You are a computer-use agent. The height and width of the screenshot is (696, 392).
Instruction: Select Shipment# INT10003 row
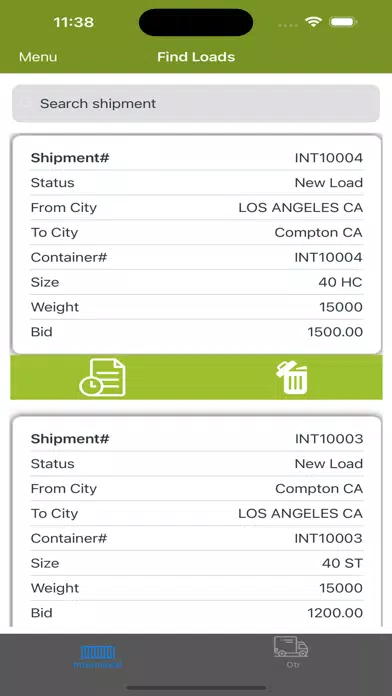click(x=197, y=439)
